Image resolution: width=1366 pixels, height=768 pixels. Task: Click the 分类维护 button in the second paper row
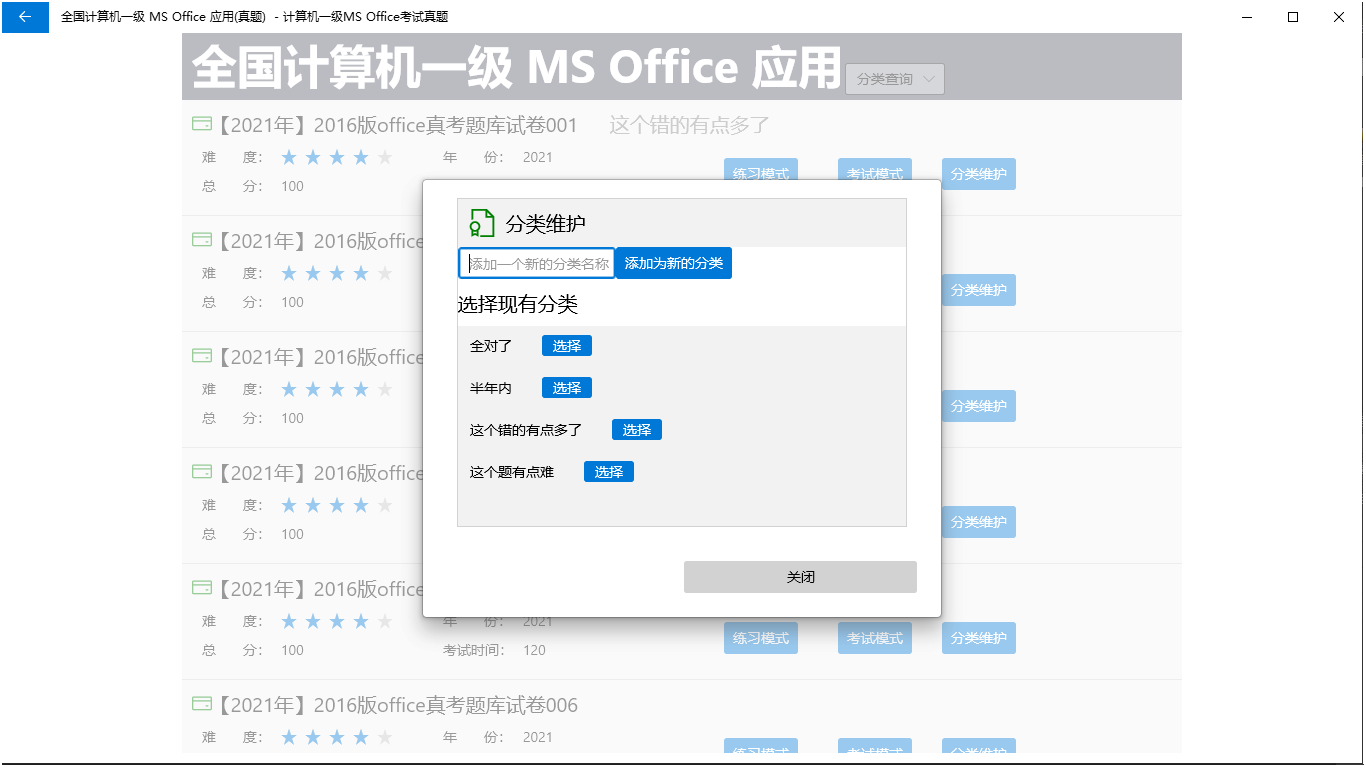[979, 290]
